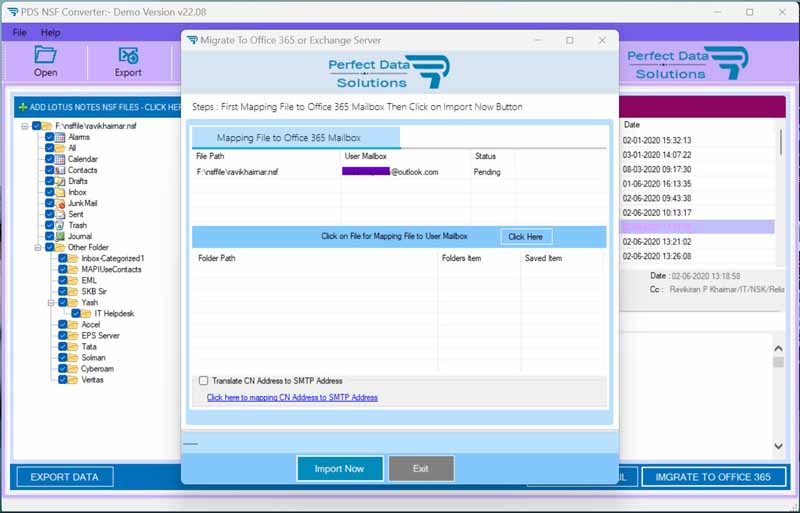Collapse the Other Folder tree node
This screenshot has height=513, width=800.
pos(38,248)
